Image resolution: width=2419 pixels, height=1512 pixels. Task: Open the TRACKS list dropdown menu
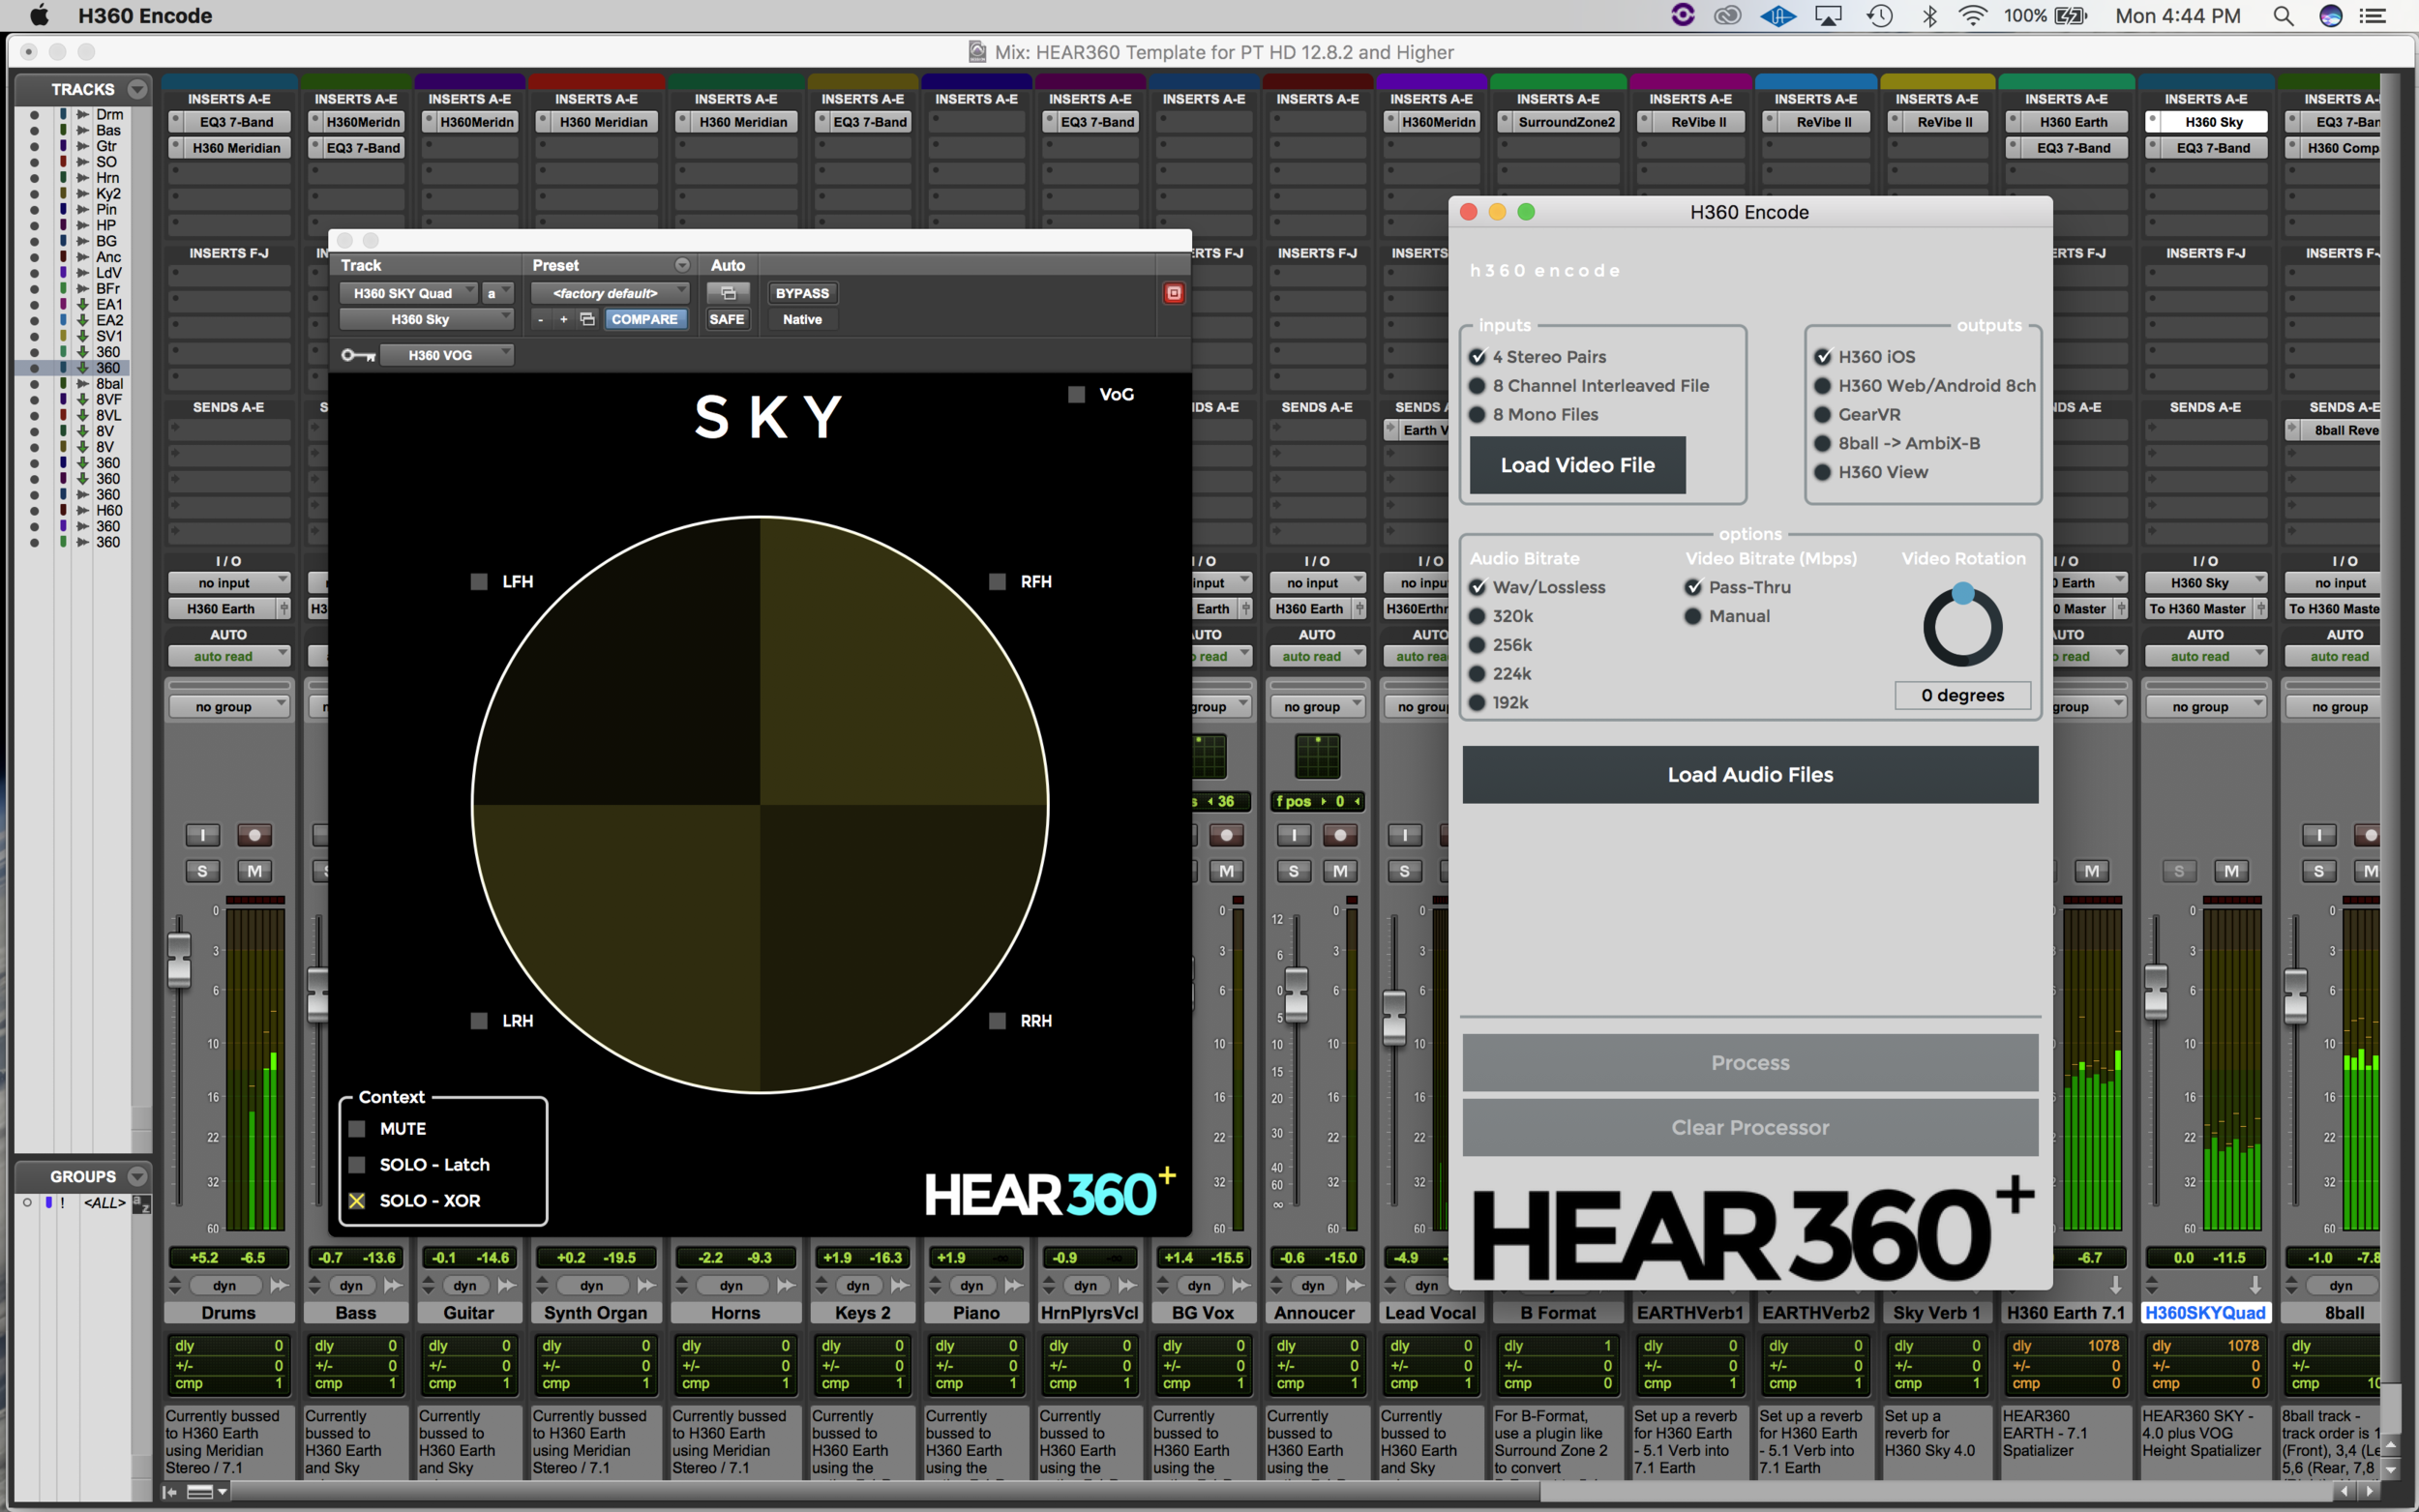click(138, 89)
